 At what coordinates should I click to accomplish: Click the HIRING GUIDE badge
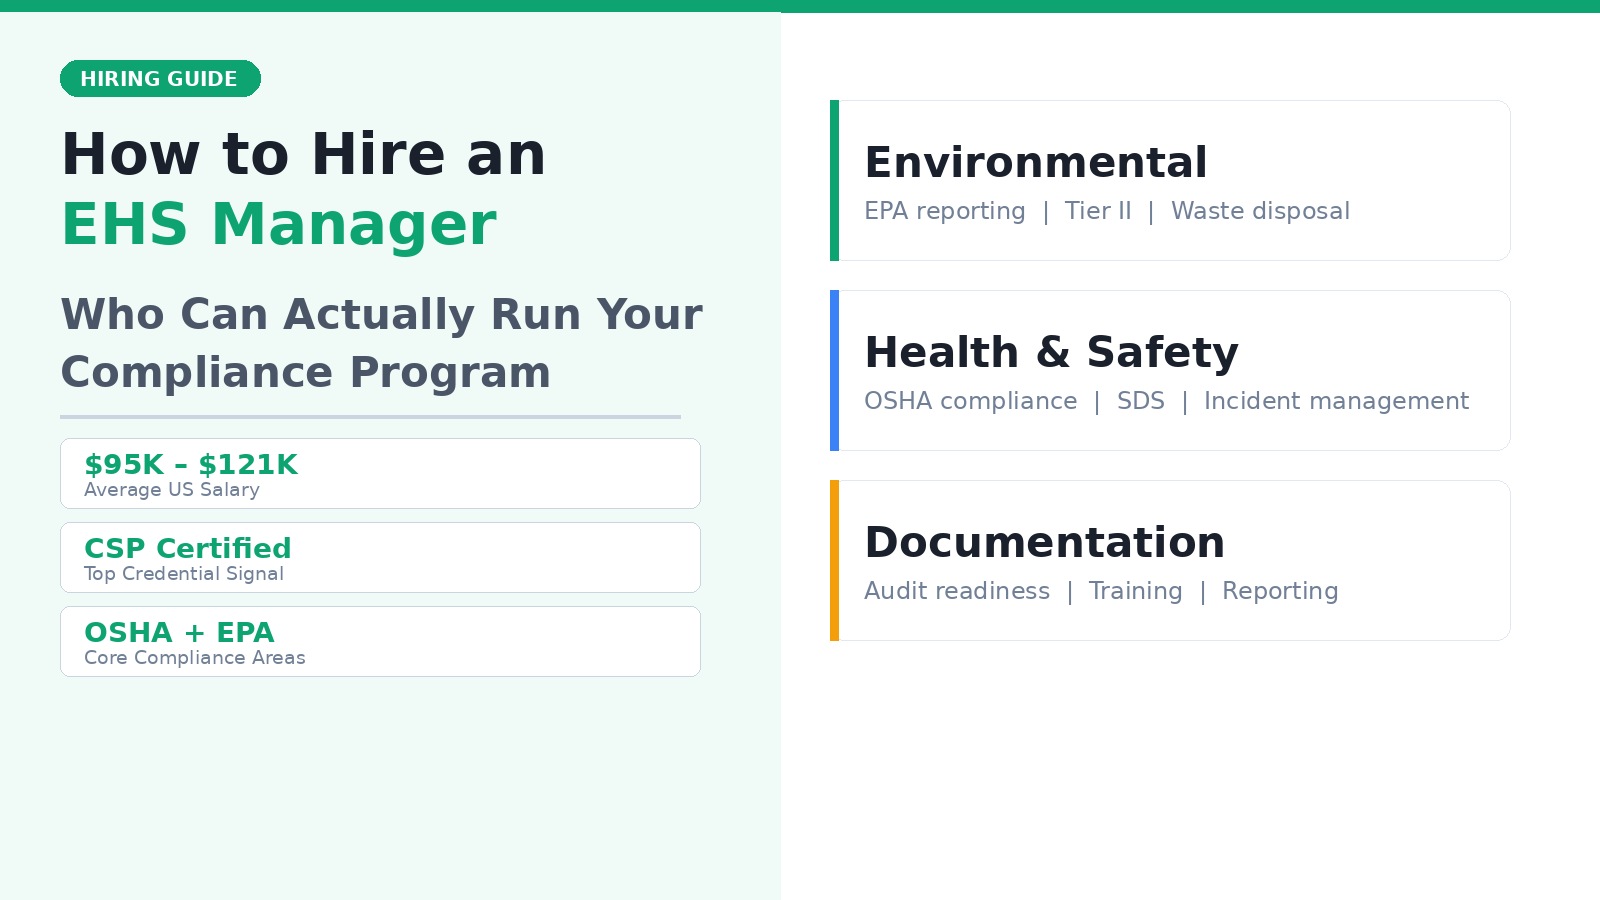(160, 79)
